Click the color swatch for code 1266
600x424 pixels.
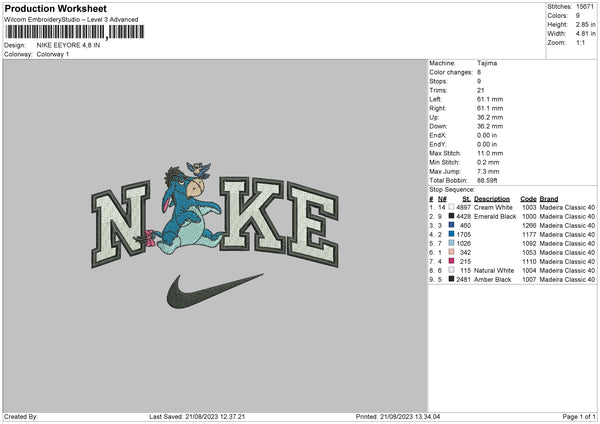(x=452, y=225)
